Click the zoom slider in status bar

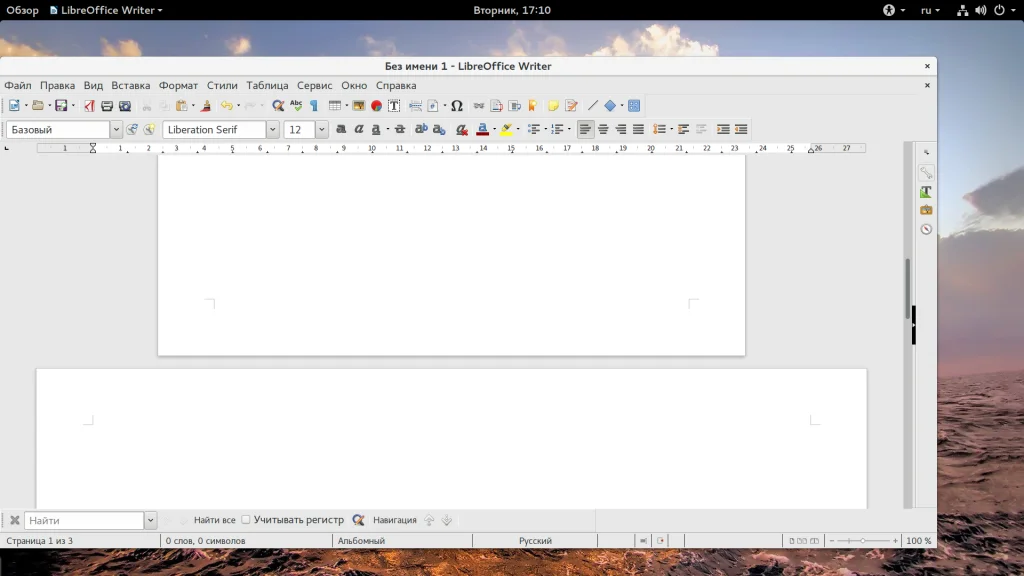862,541
